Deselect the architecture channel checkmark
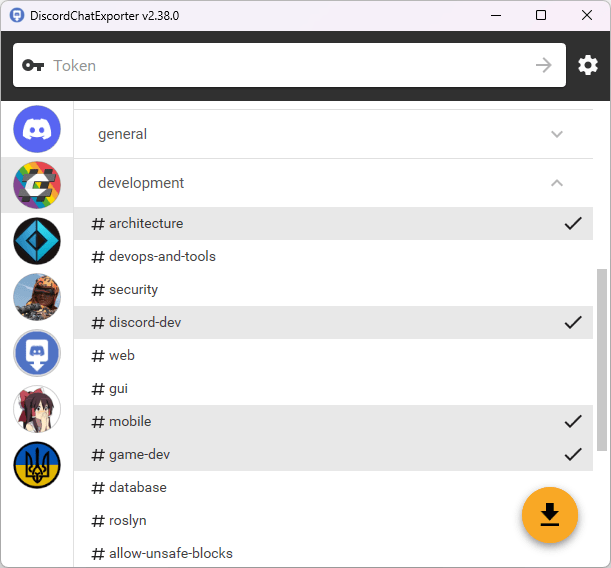Image resolution: width=611 pixels, height=568 pixels. 573,223
